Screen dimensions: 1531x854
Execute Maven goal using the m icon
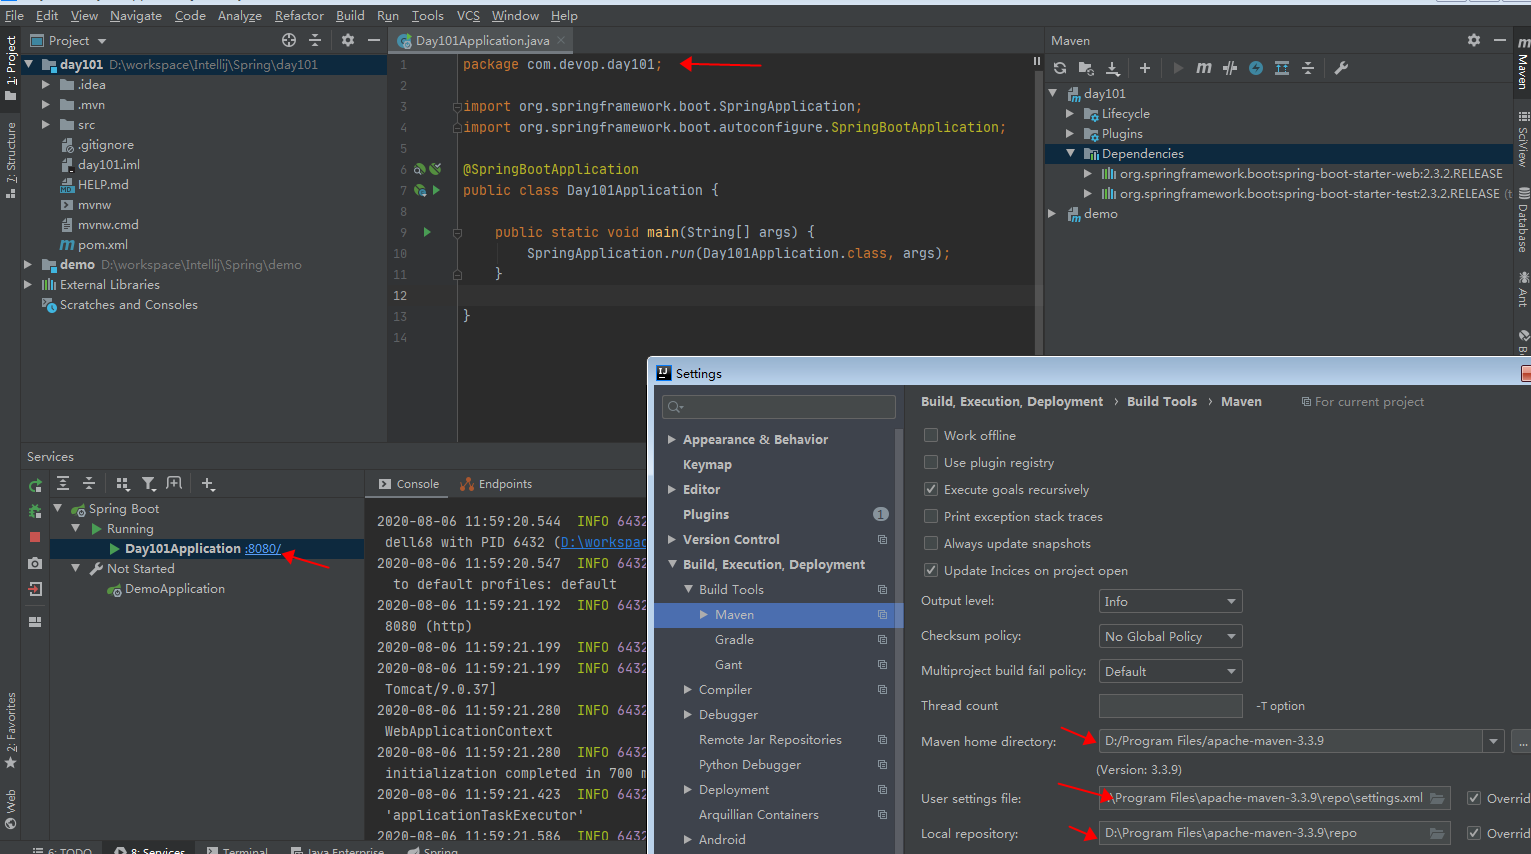pos(1204,68)
